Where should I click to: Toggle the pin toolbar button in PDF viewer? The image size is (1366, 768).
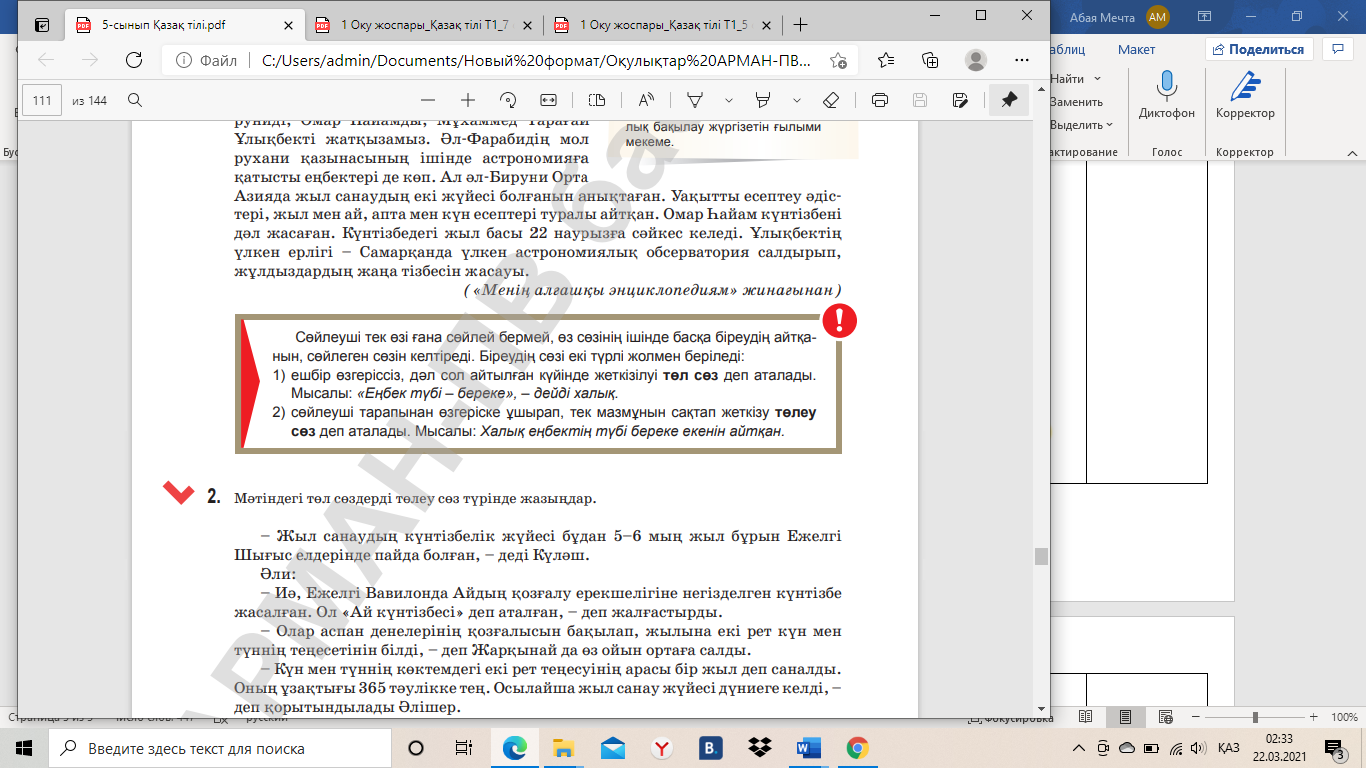tap(1009, 100)
